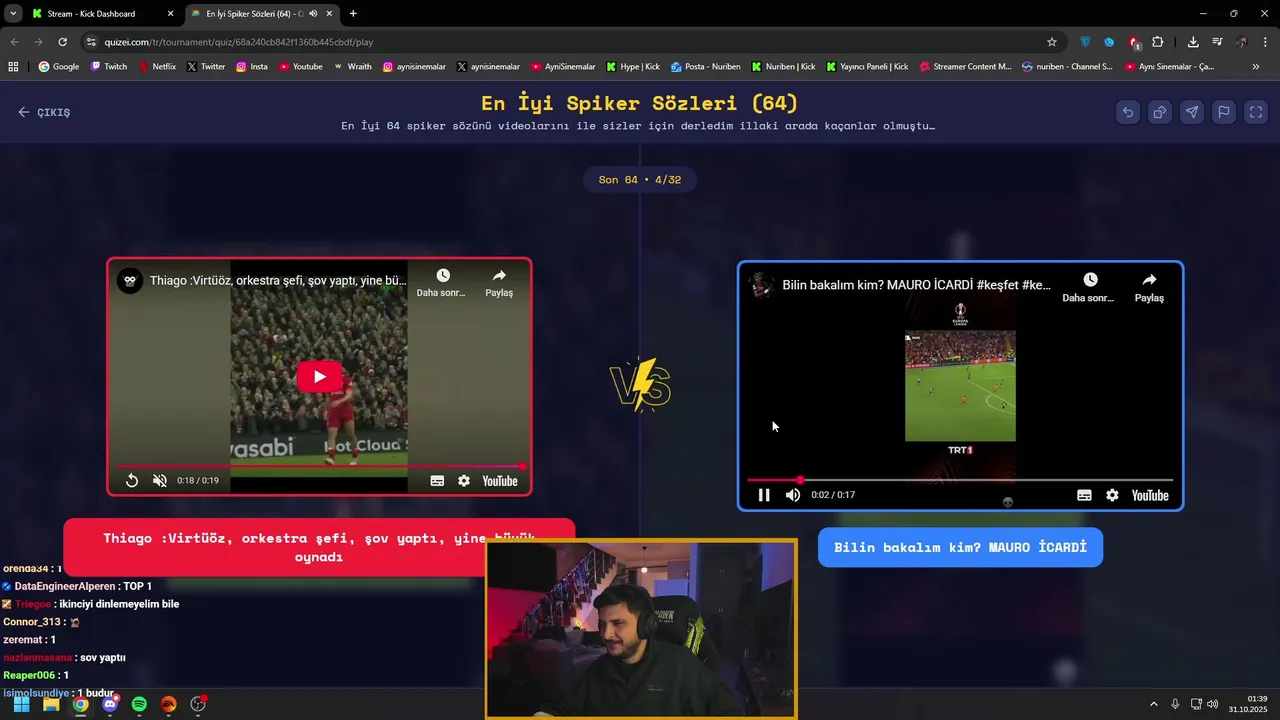
Task: Toggle fullscreen mode icon in quiz header
Action: (1256, 112)
